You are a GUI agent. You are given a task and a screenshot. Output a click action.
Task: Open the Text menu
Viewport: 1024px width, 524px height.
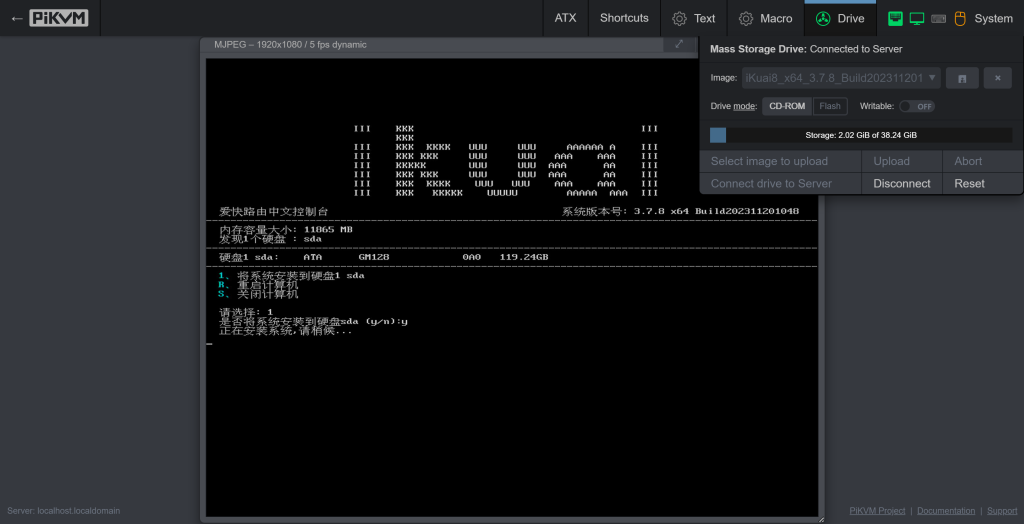pos(694,18)
